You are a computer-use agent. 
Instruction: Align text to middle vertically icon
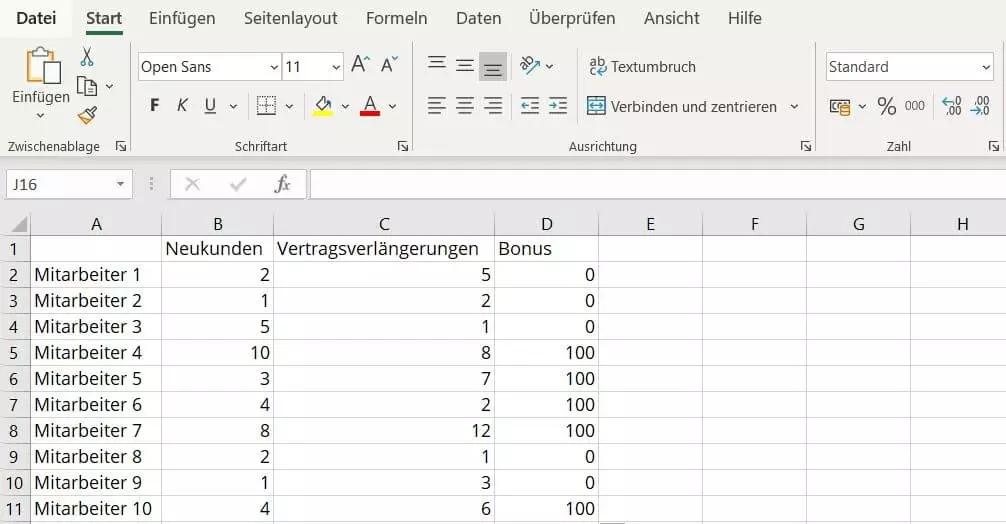[x=465, y=65]
